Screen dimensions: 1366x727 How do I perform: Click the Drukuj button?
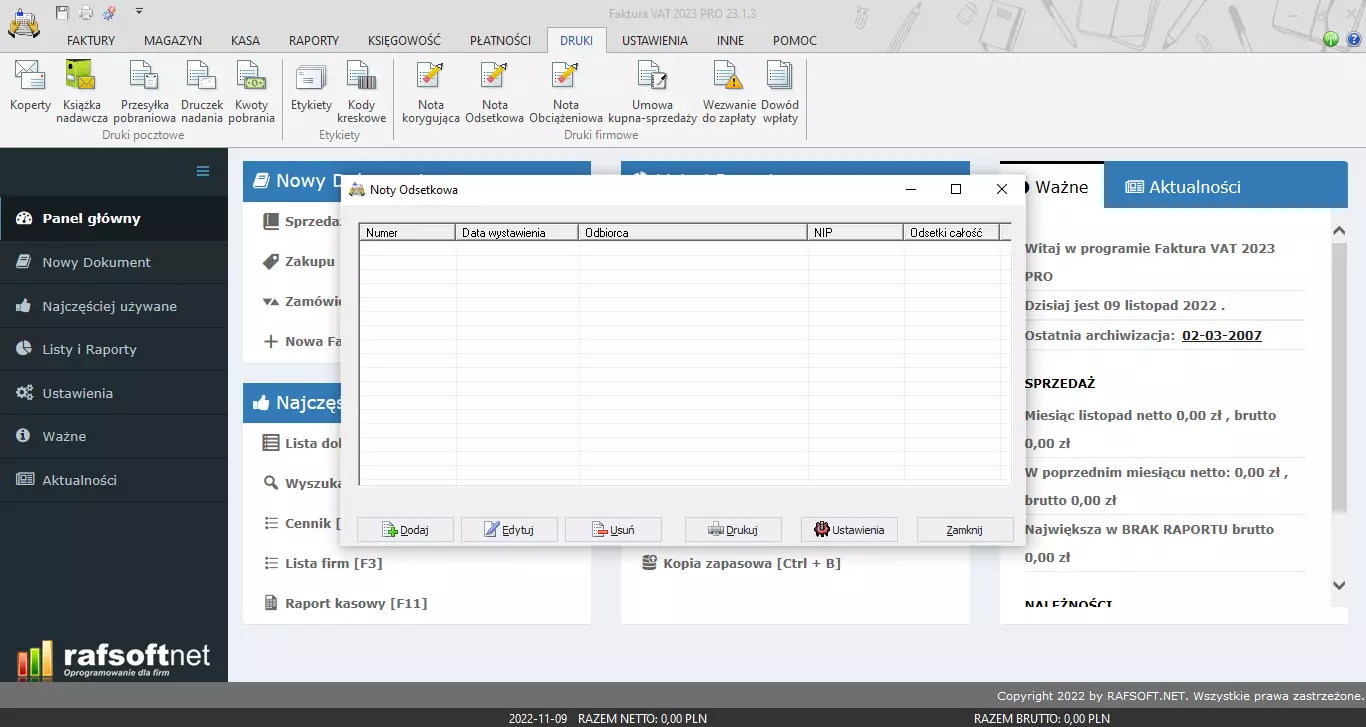[x=733, y=530]
